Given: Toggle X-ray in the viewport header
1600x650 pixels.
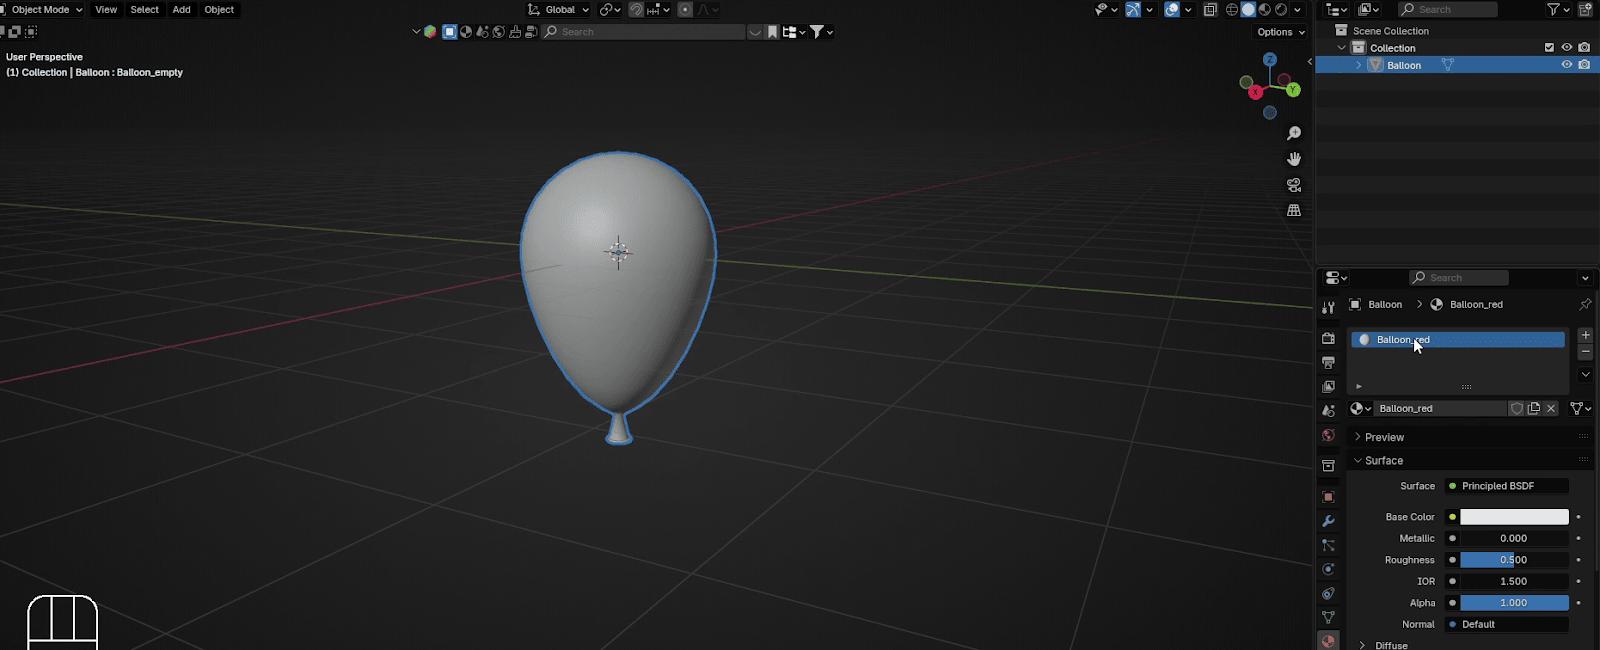Looking at the screenshot, I should [1210, 10].
